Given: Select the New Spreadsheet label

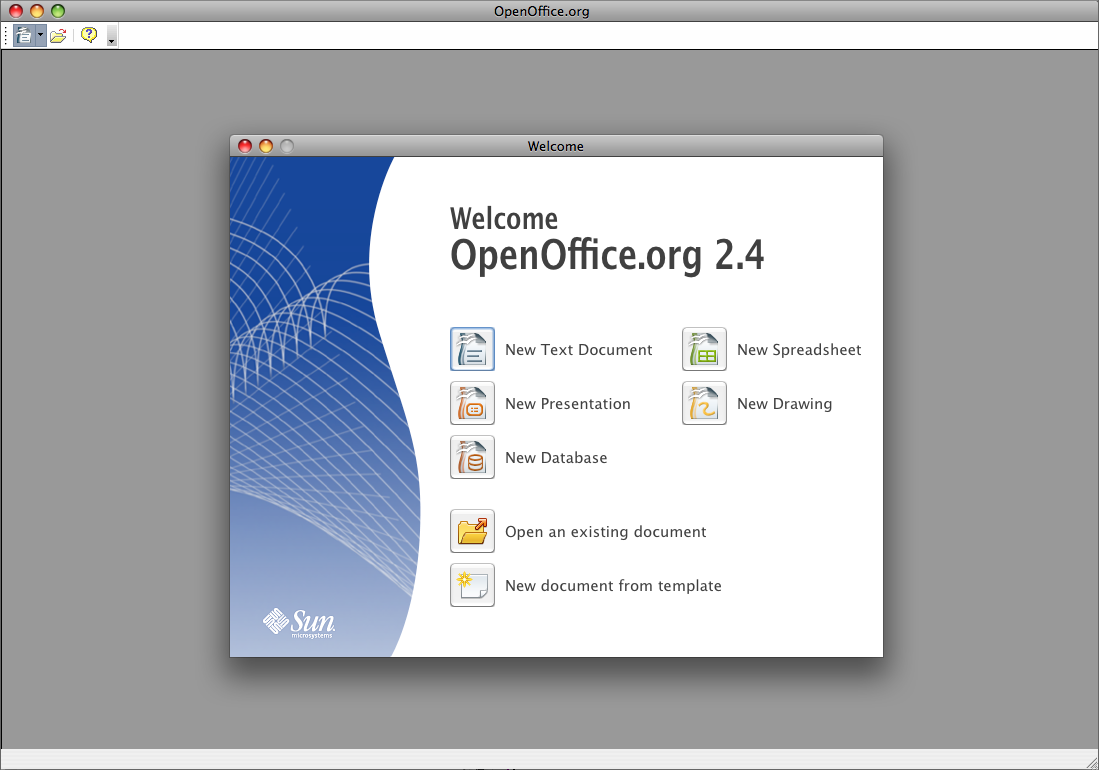Looking at the screenshot, I should (x=798, y=350).
